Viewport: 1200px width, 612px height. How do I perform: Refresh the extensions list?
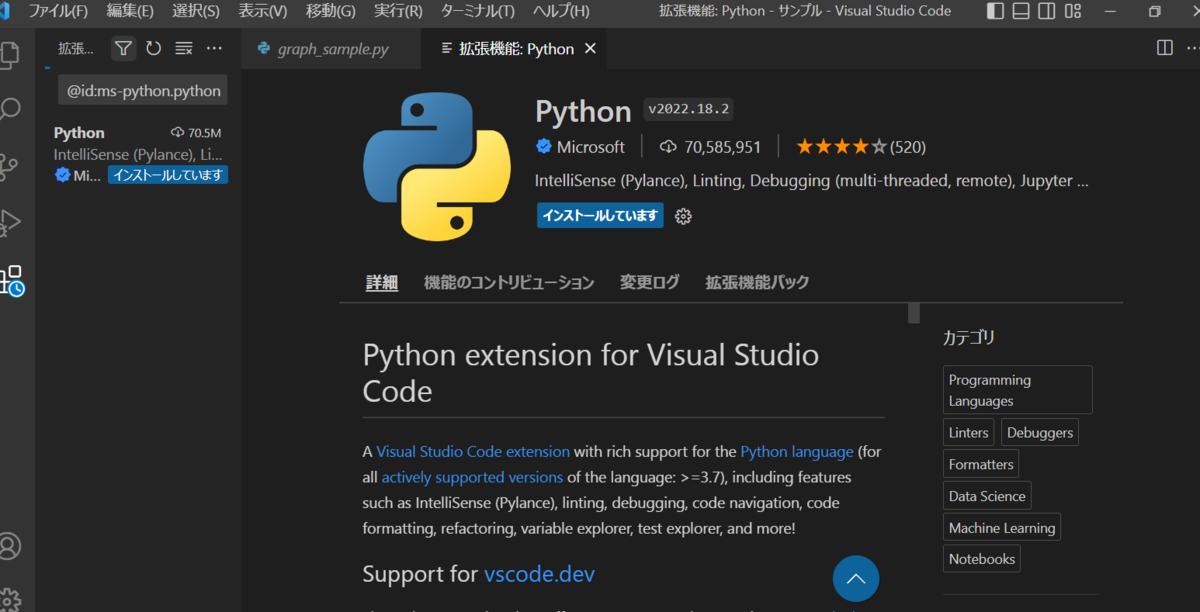click(153, 48)
